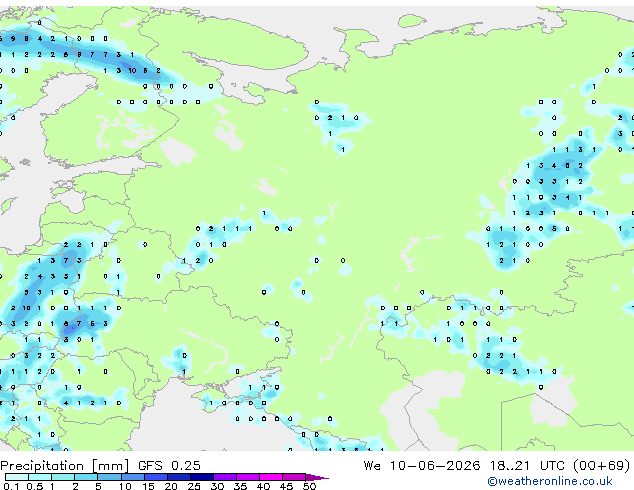Click the '45' legend scale label
The image size is (634, 490).
[x=286, y=486]
